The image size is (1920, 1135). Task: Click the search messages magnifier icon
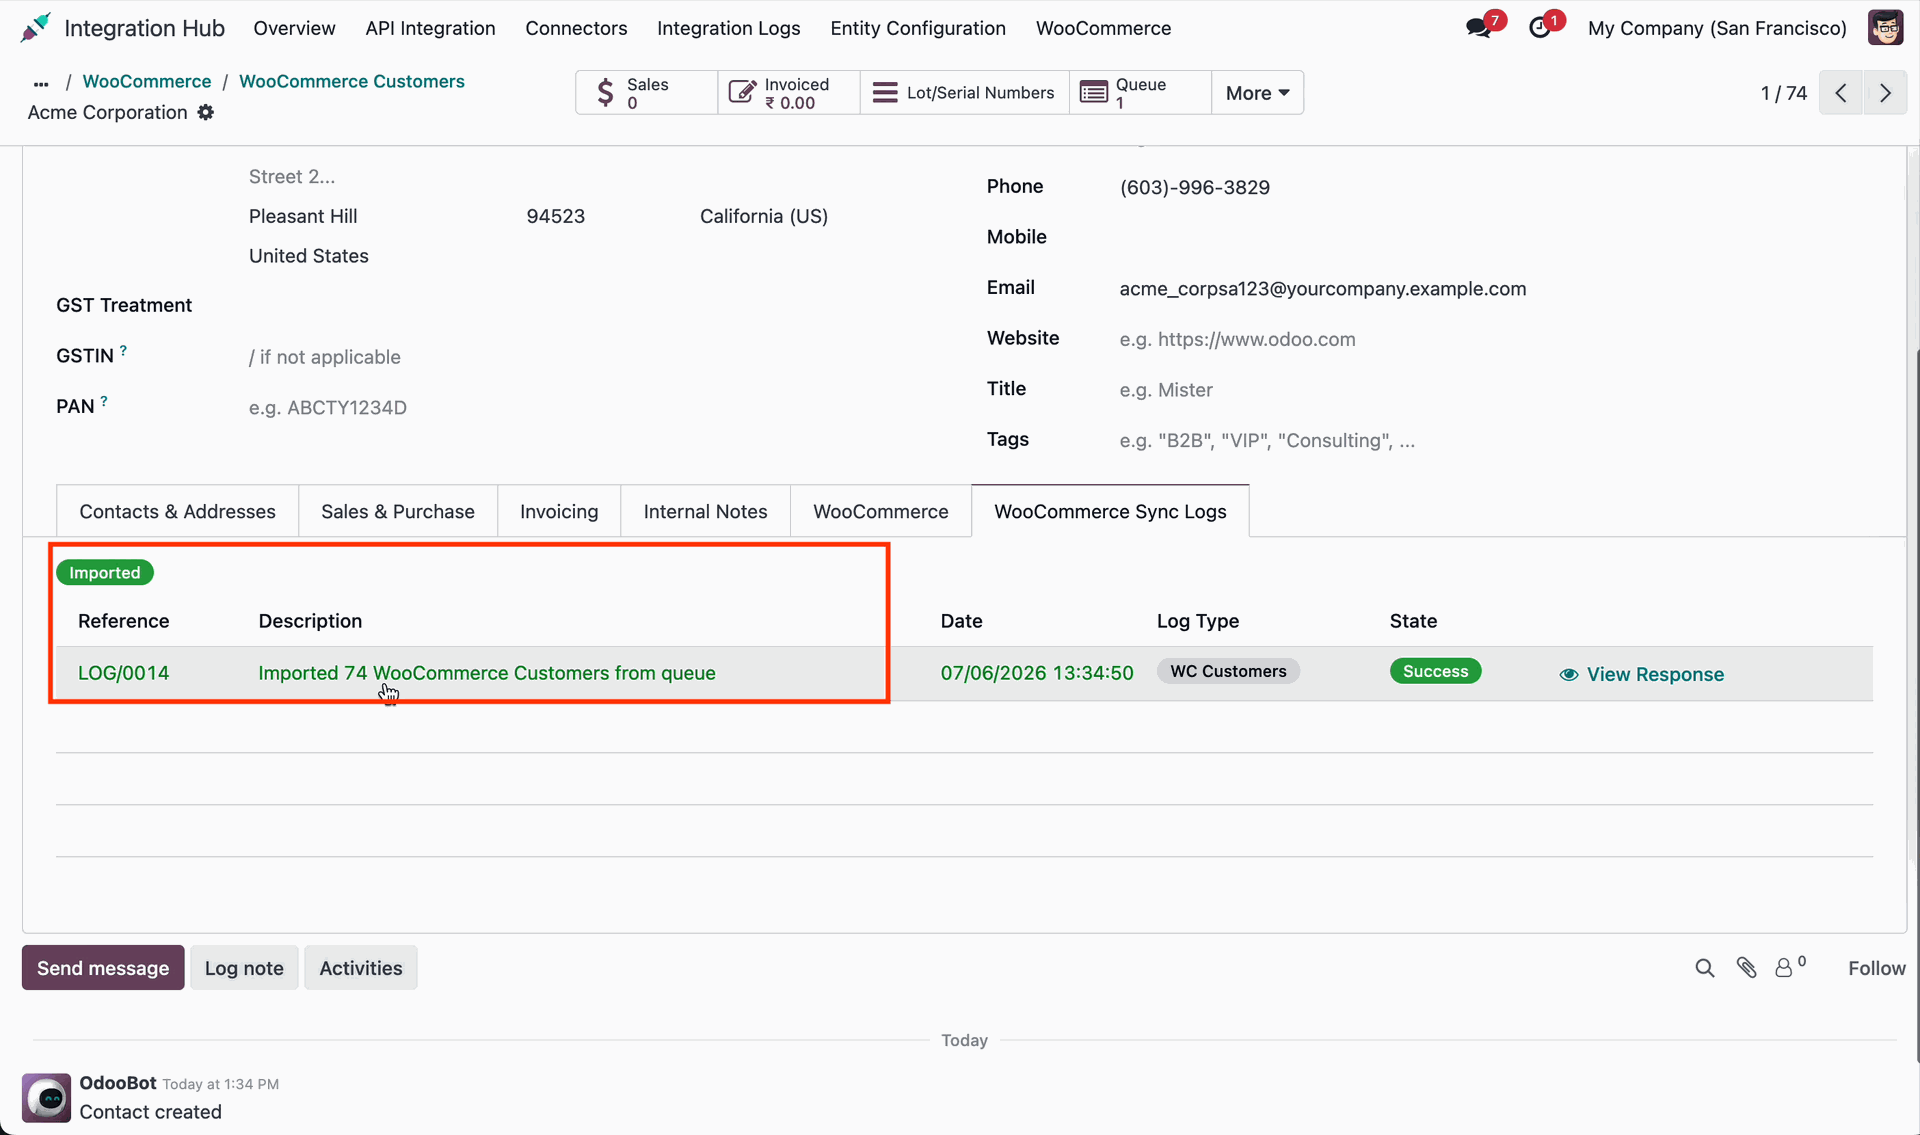pos(1705,968)
